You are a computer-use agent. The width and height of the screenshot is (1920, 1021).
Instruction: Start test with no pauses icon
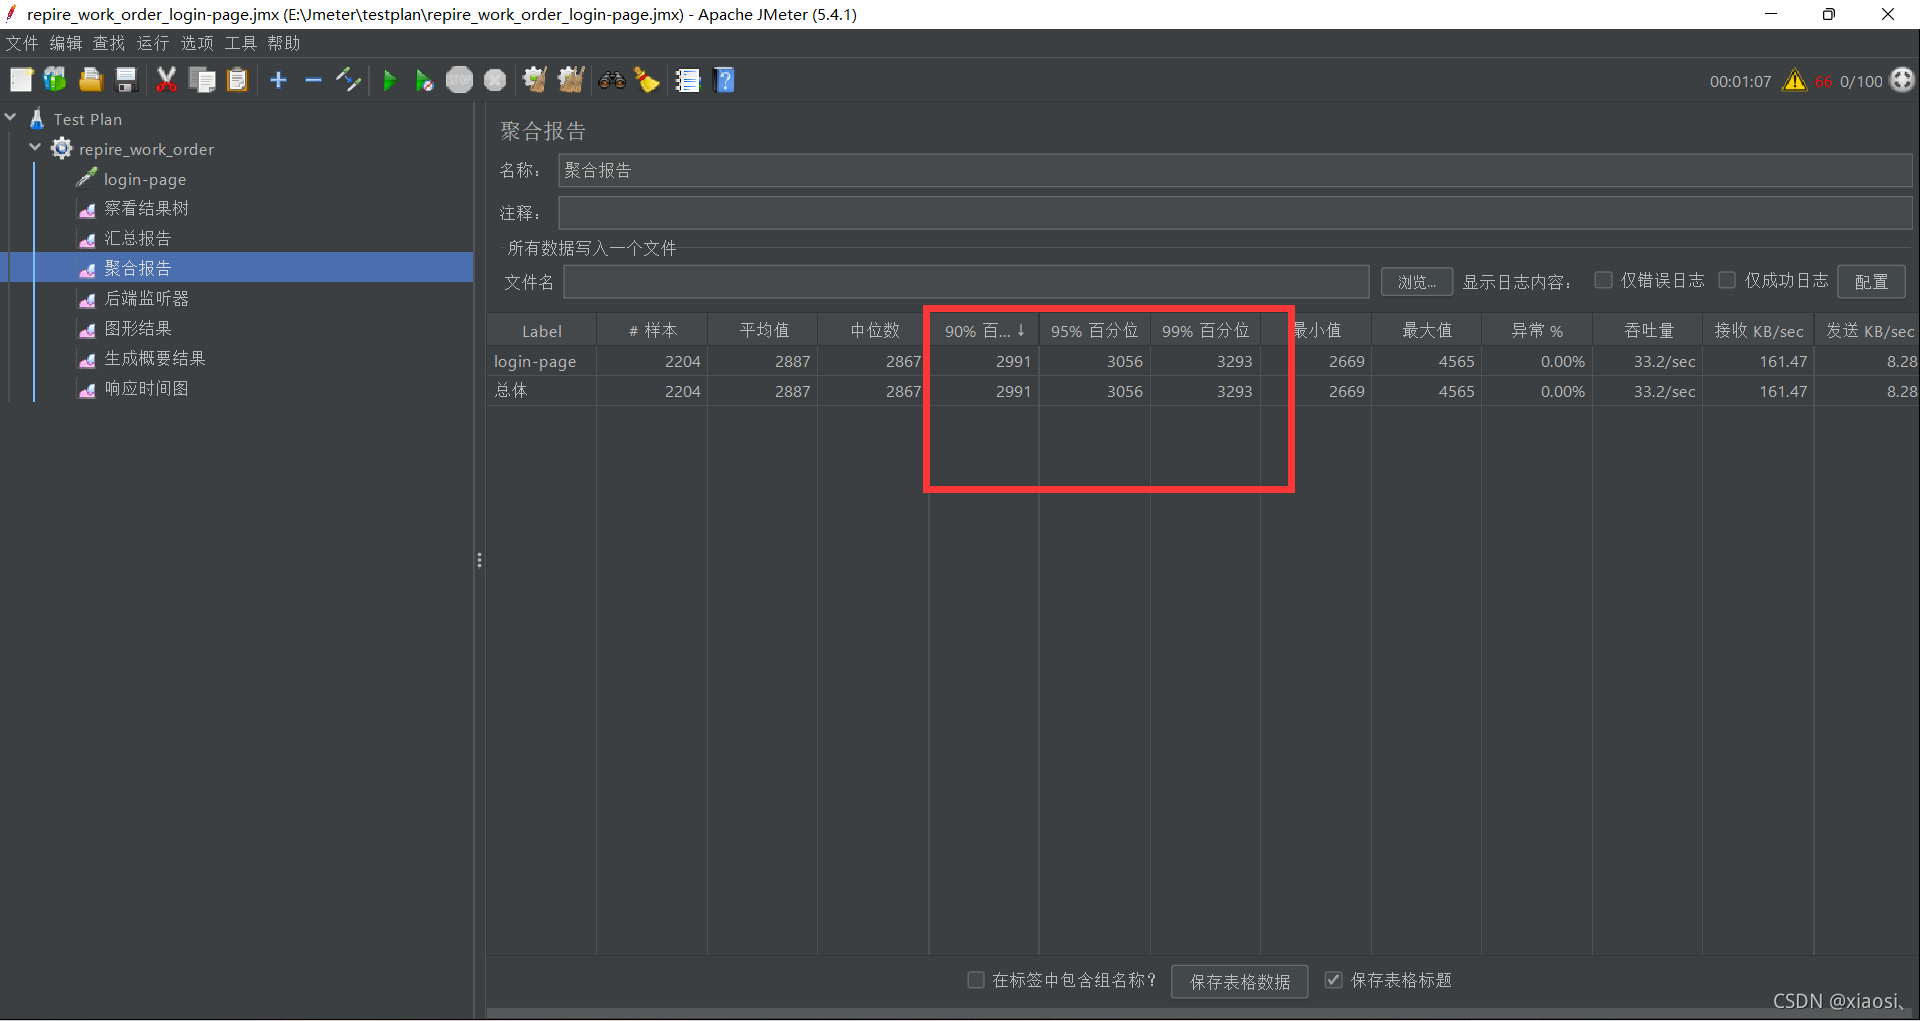424,80
